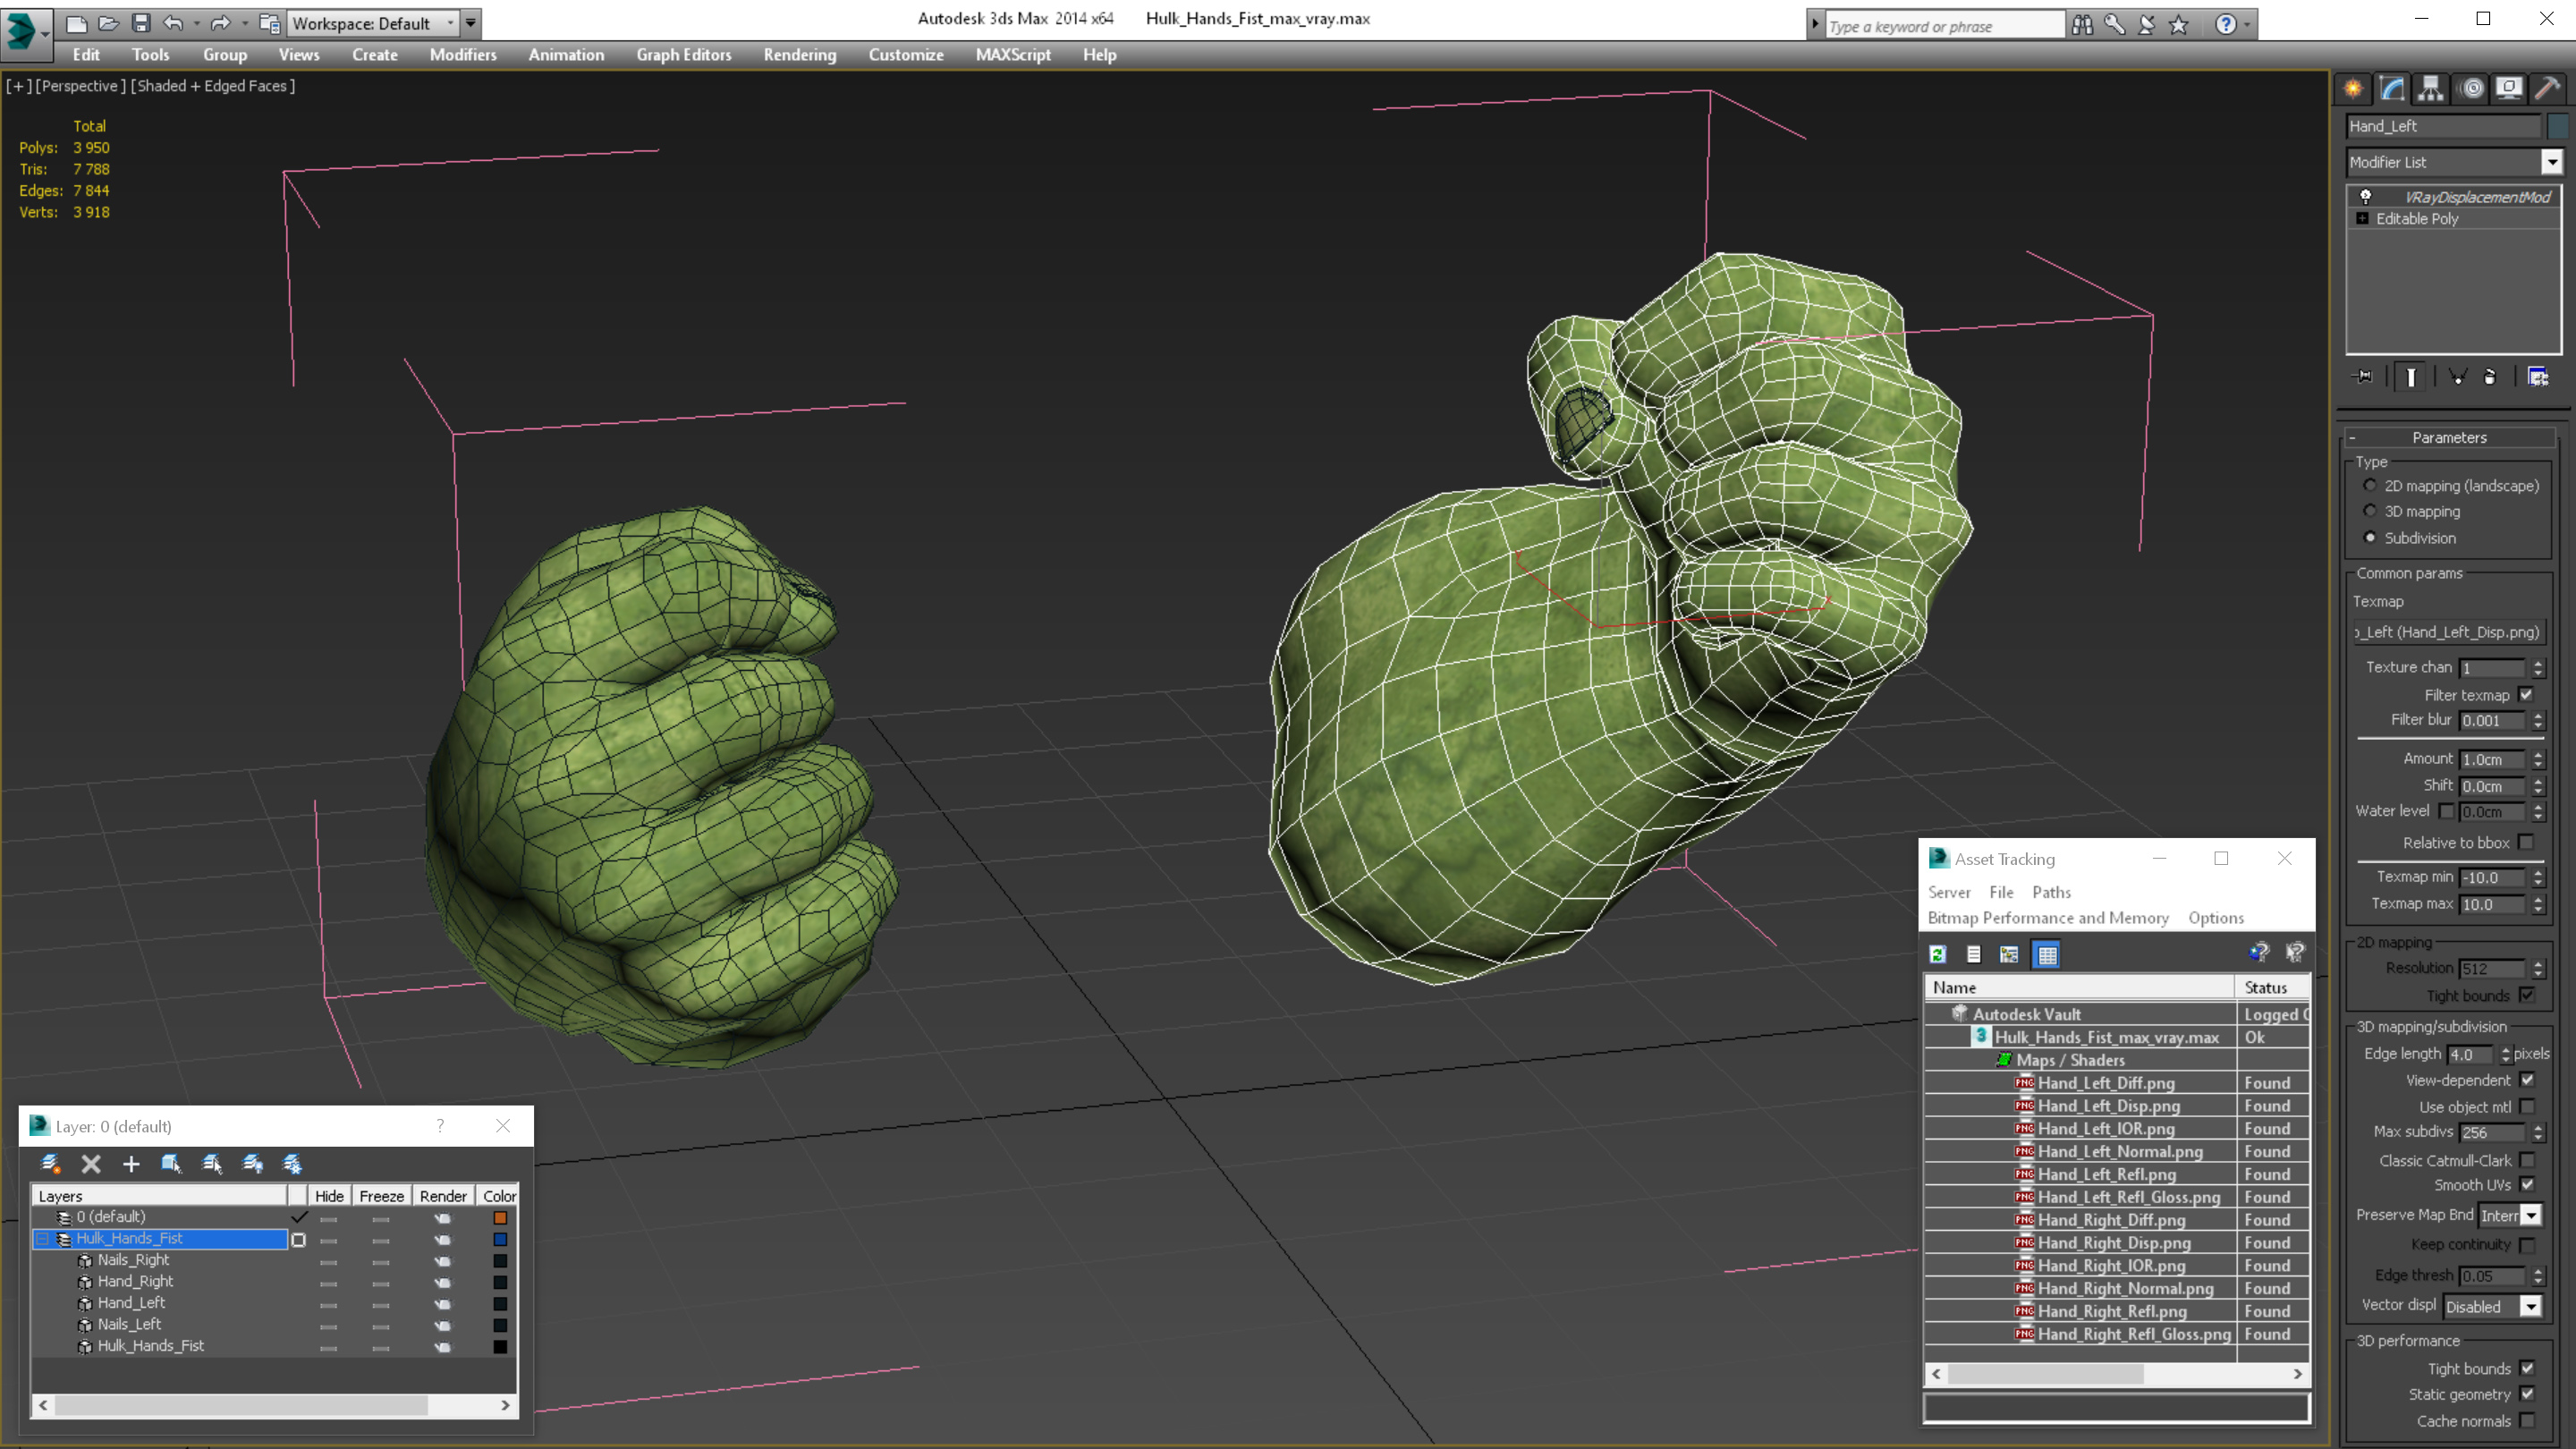Click Make Unique icon under modifier stack
The image size is (2576, 1449).
click(x=2458, y=377)
